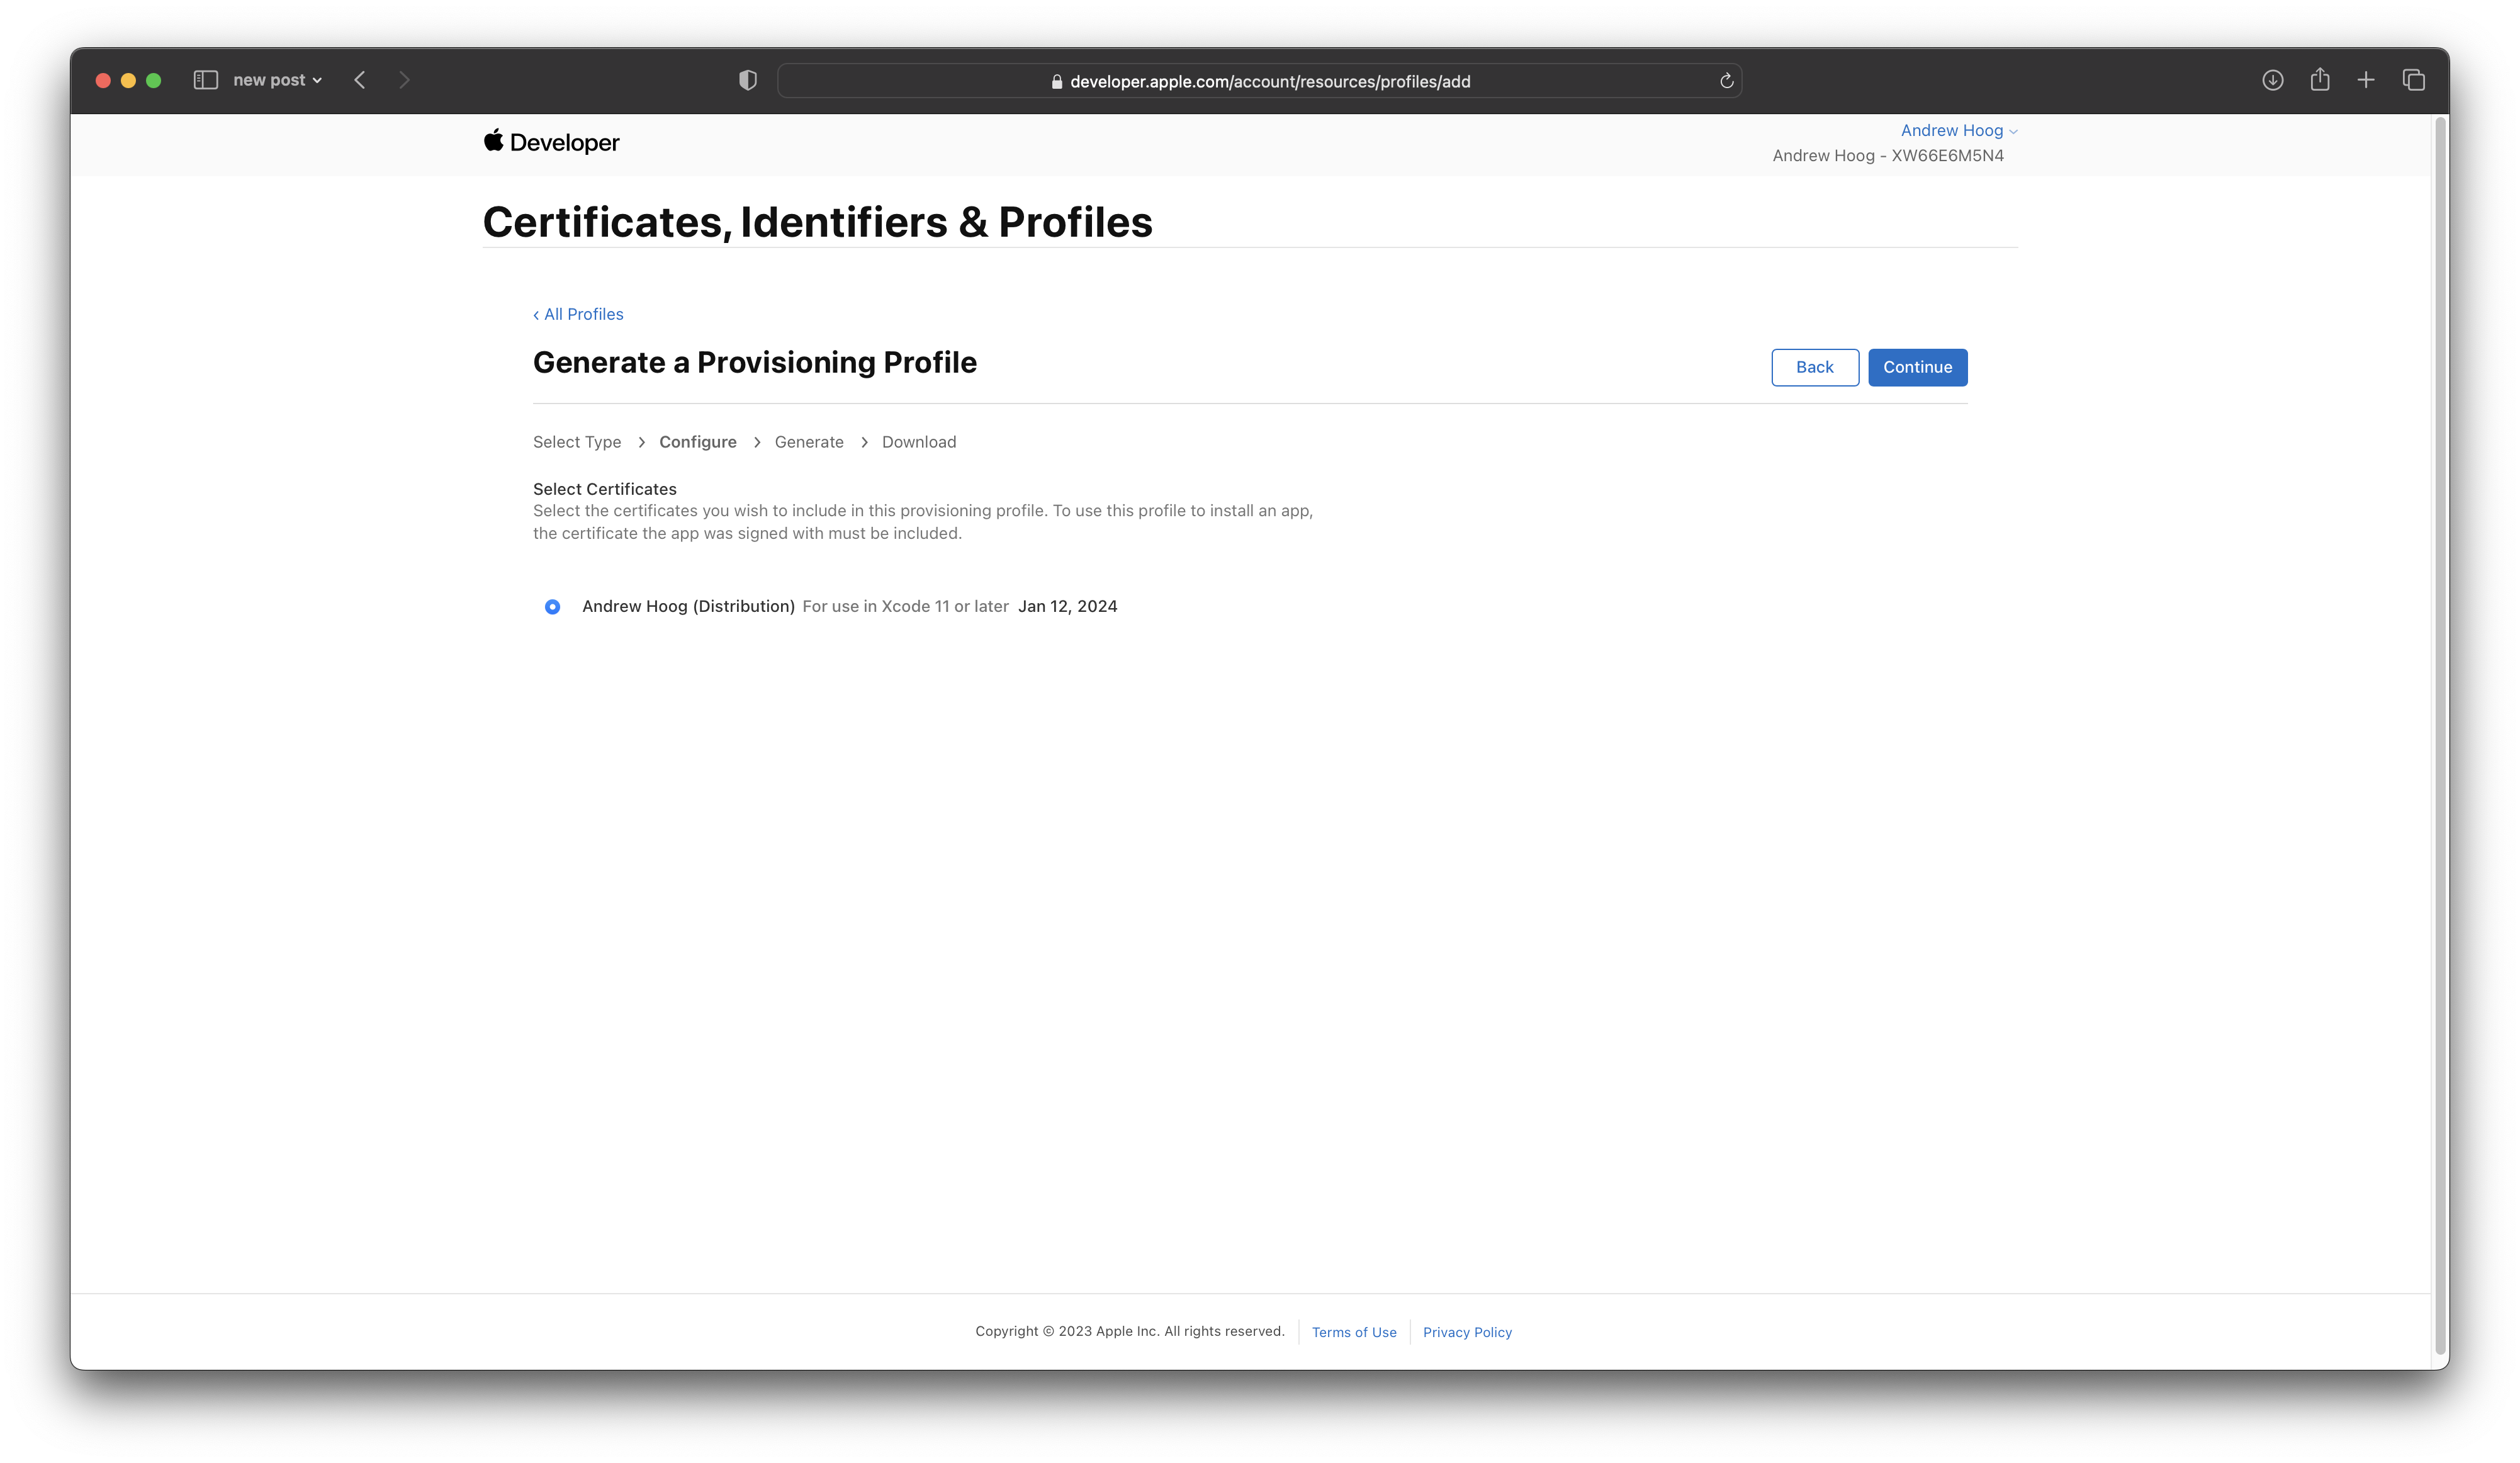This screenshot has height=1463, width=2520.
Task: Open the Share sheet icon
Action: [2320, 80]
